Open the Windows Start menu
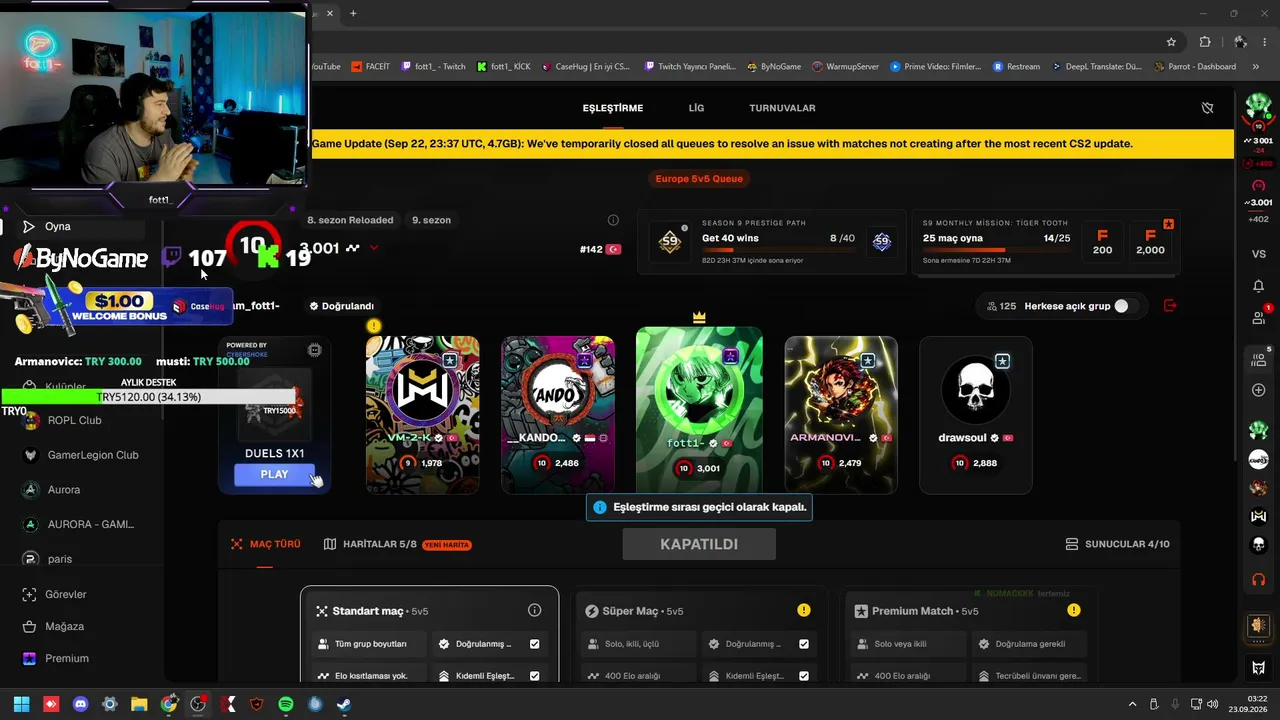The height and width of the screenshot is (720, 1280). (x=21, y=704)
